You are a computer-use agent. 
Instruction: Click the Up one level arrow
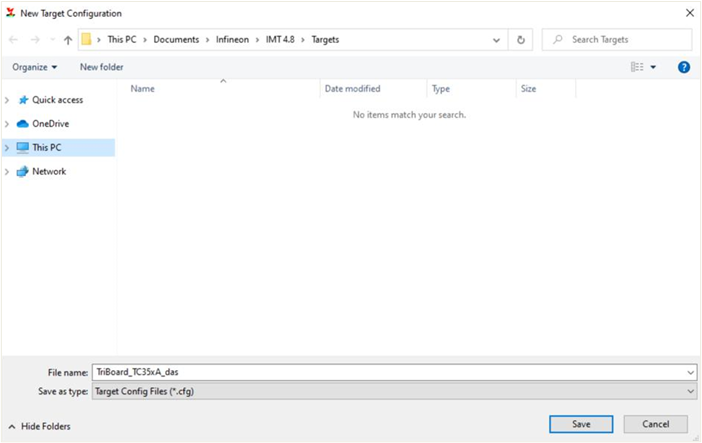67,40
